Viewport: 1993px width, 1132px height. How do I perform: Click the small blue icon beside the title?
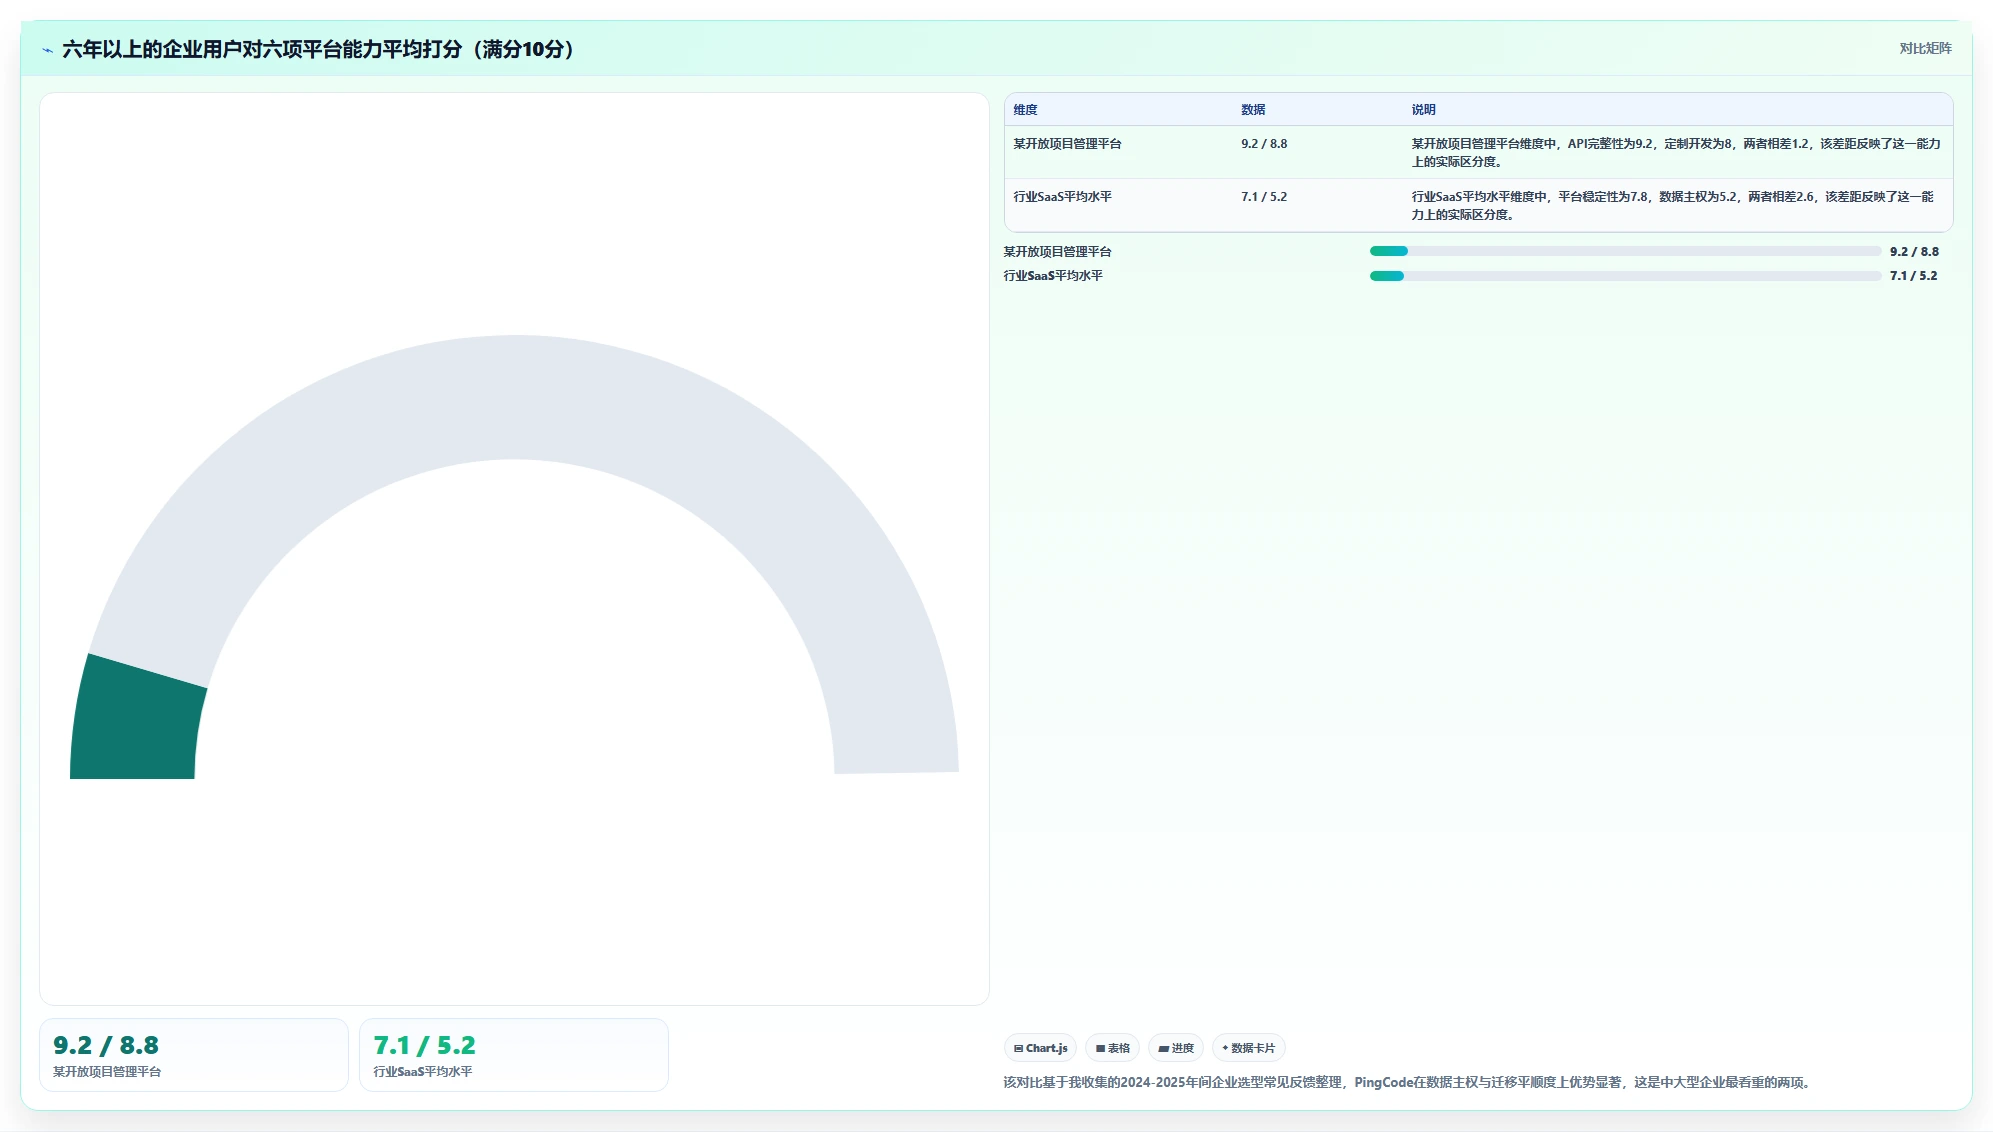(47, 50)
